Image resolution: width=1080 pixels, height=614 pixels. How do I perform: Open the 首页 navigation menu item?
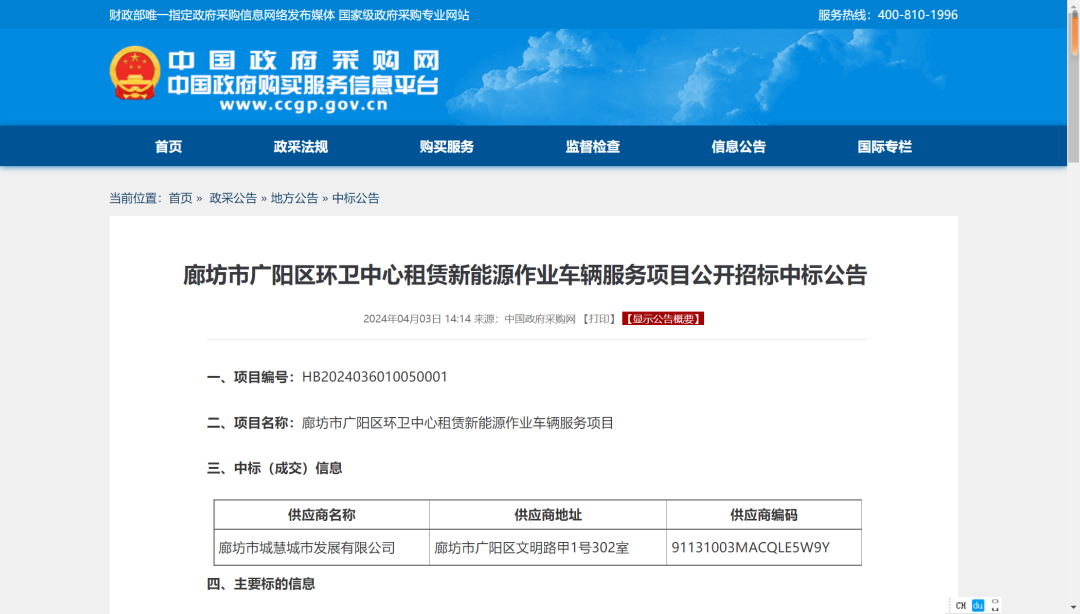(x=169, y=147)
